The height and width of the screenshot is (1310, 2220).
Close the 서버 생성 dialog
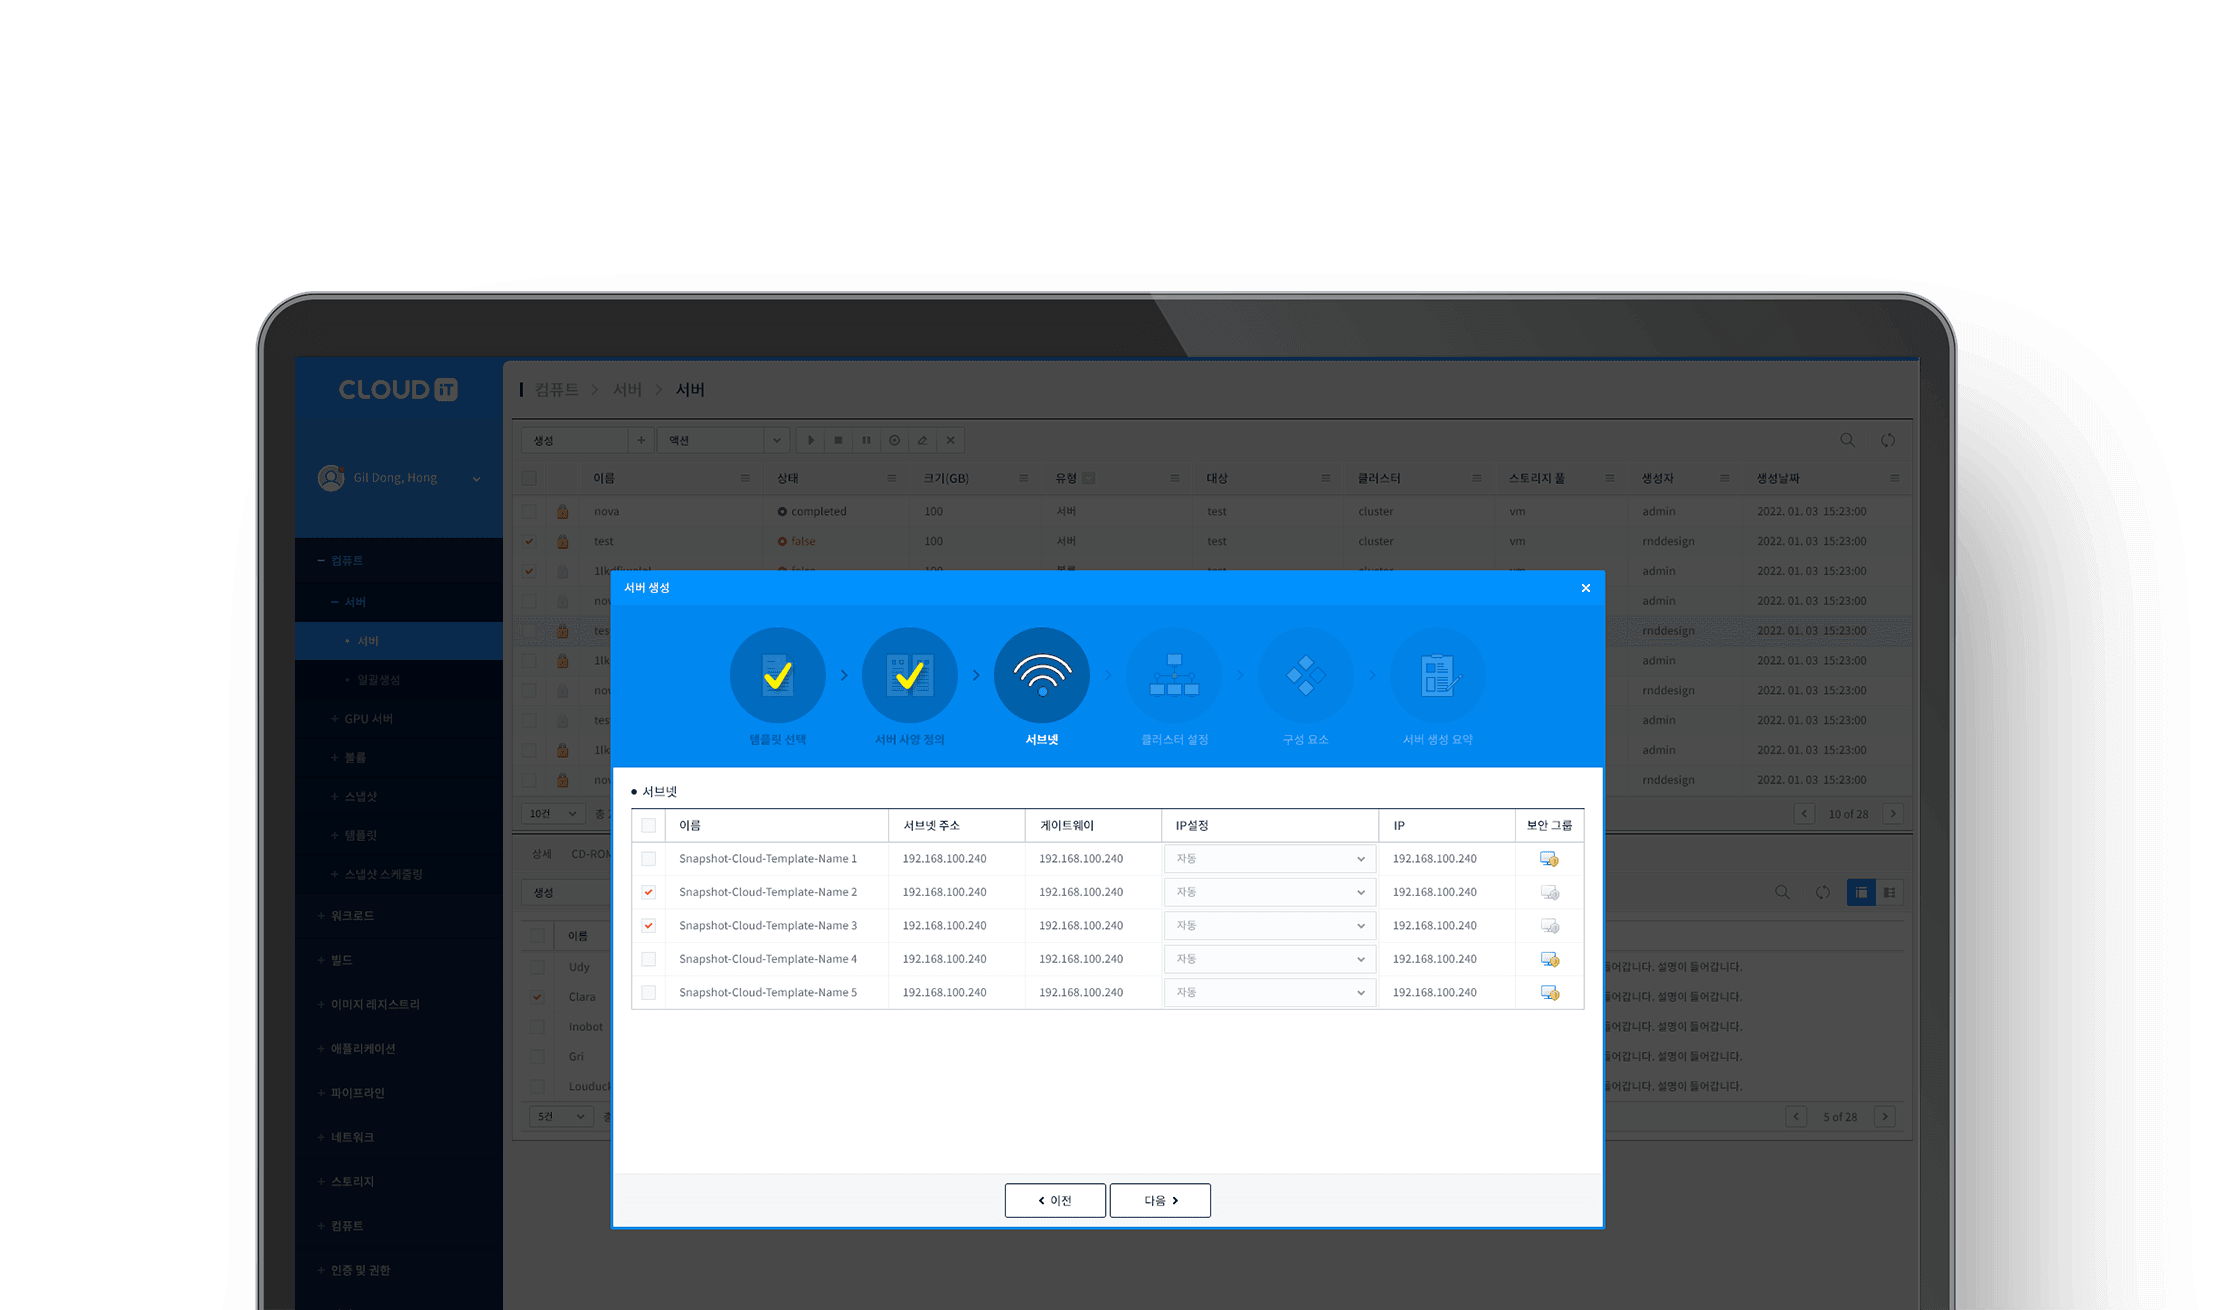pyautogui.click(x=1585, y=588)
